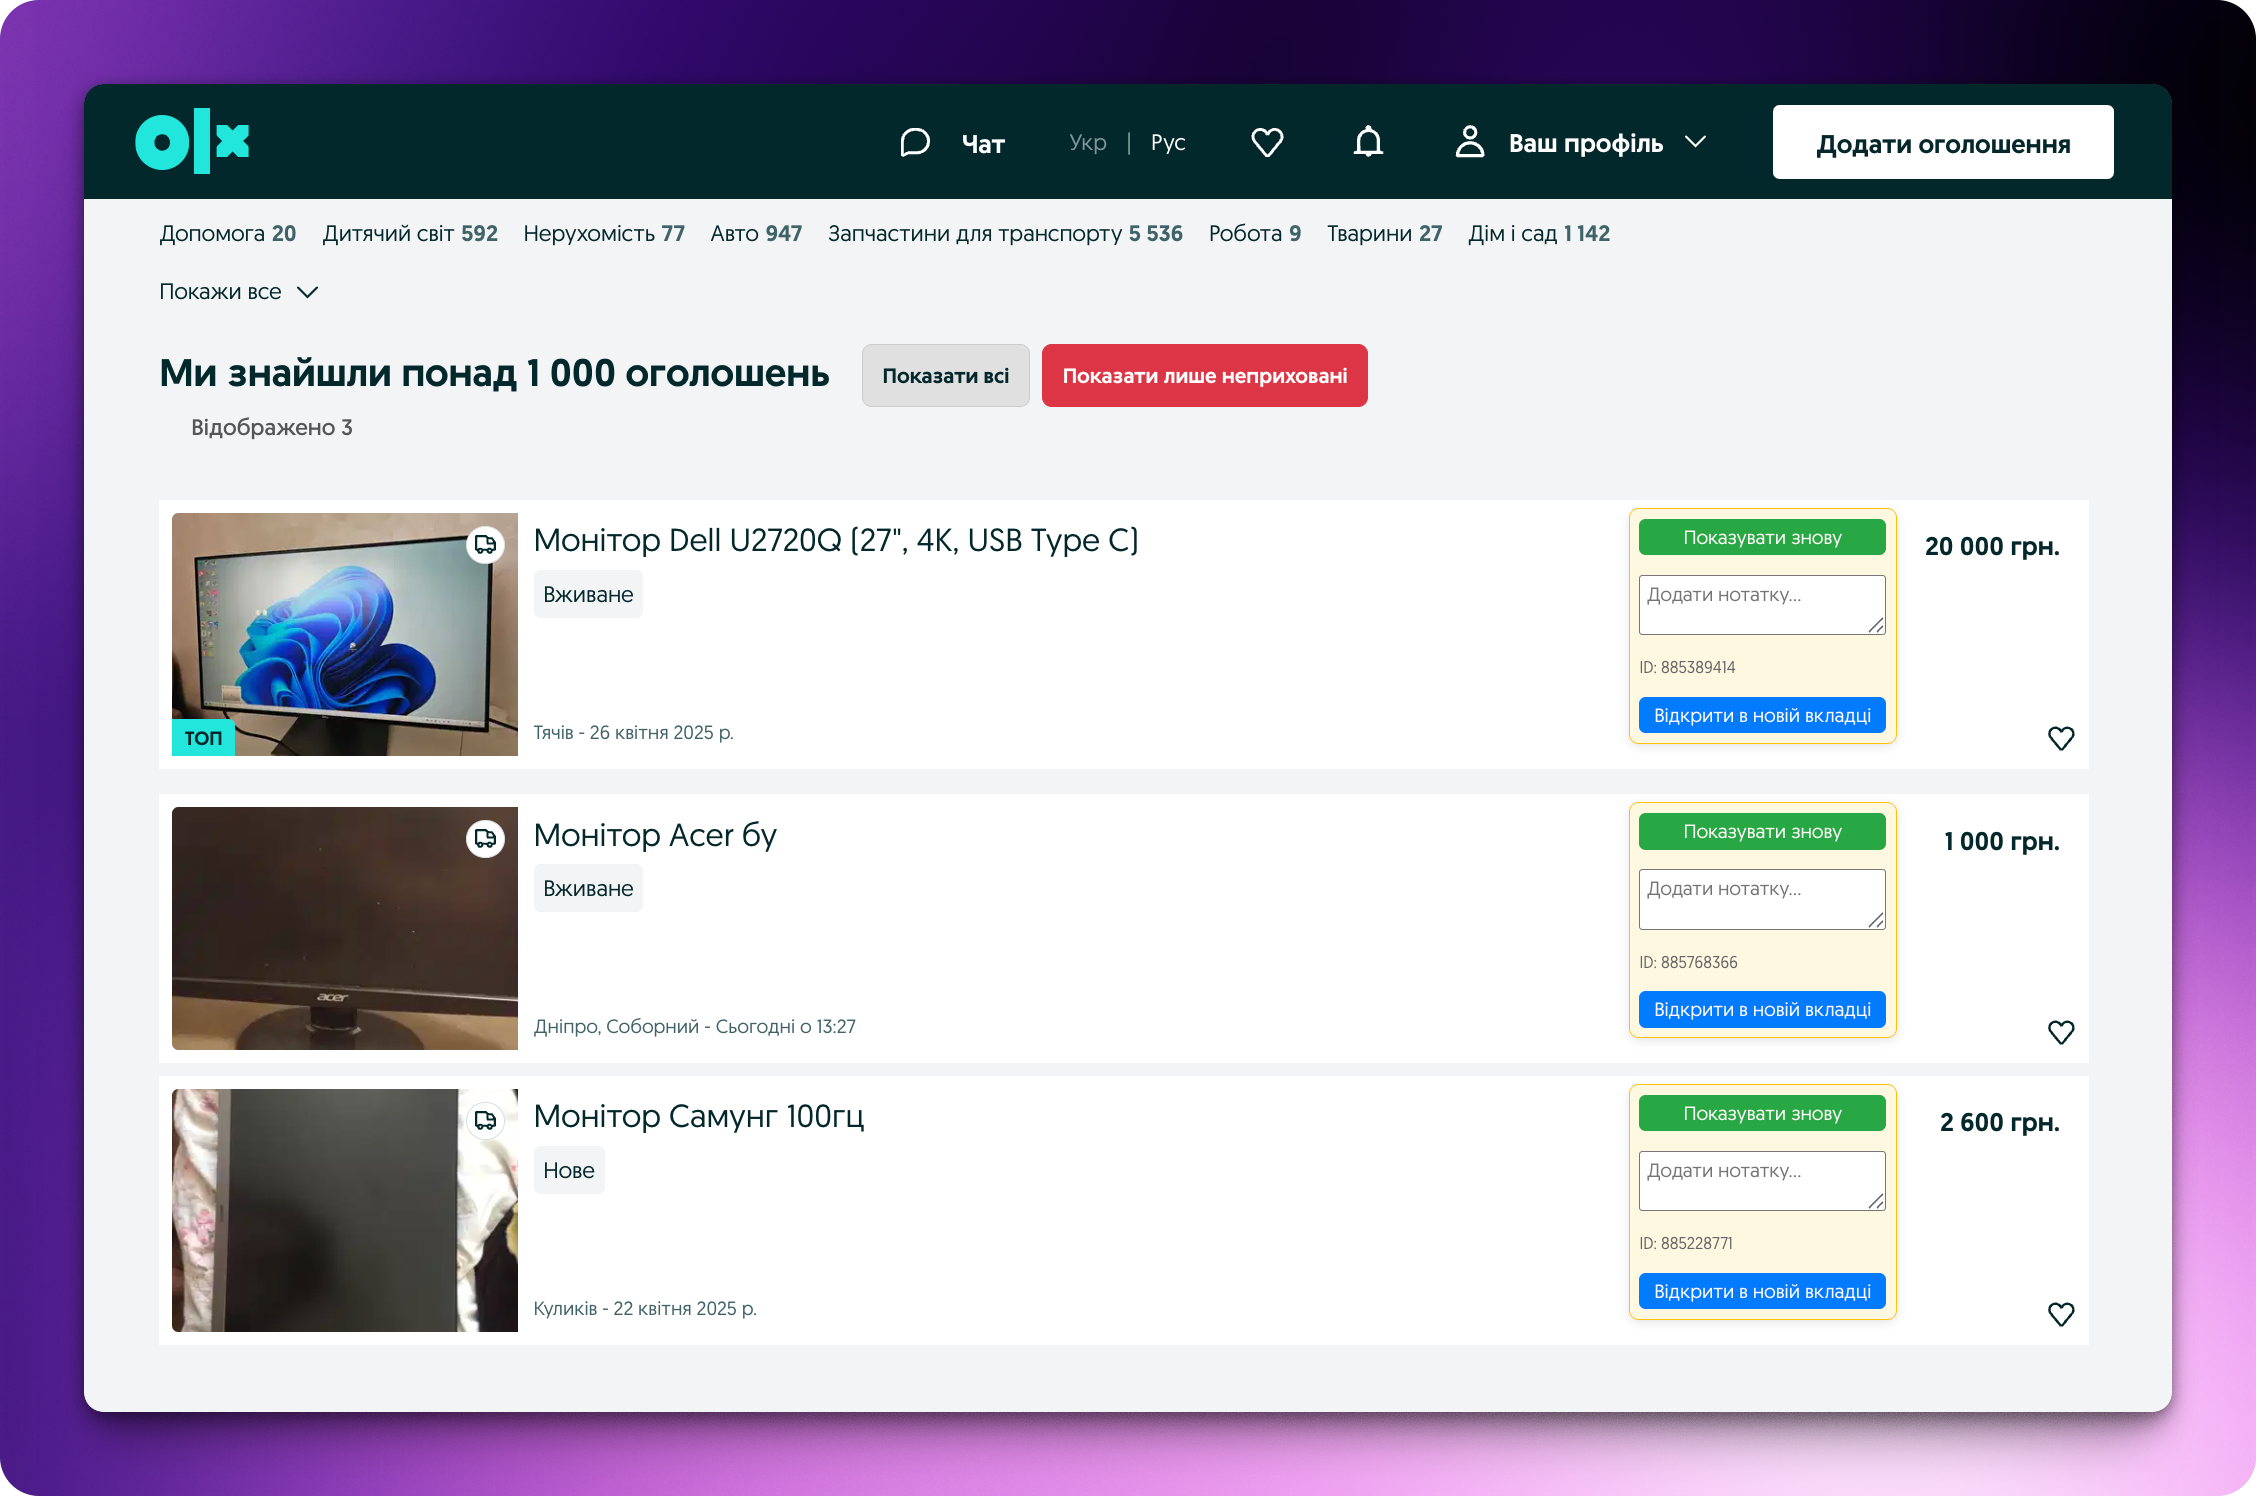Open title Монітор Acer бу listing
Image resolution: width=2256 pixels, height=1496 pixels.
655,835
